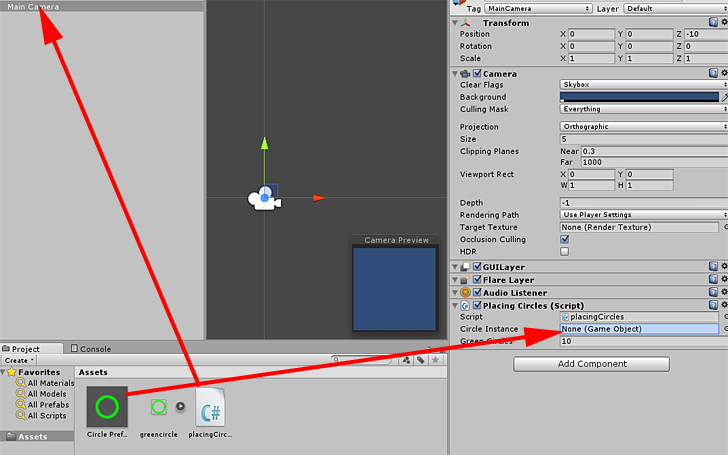
Task: Click the Add Component button
Action: point(591,364)
